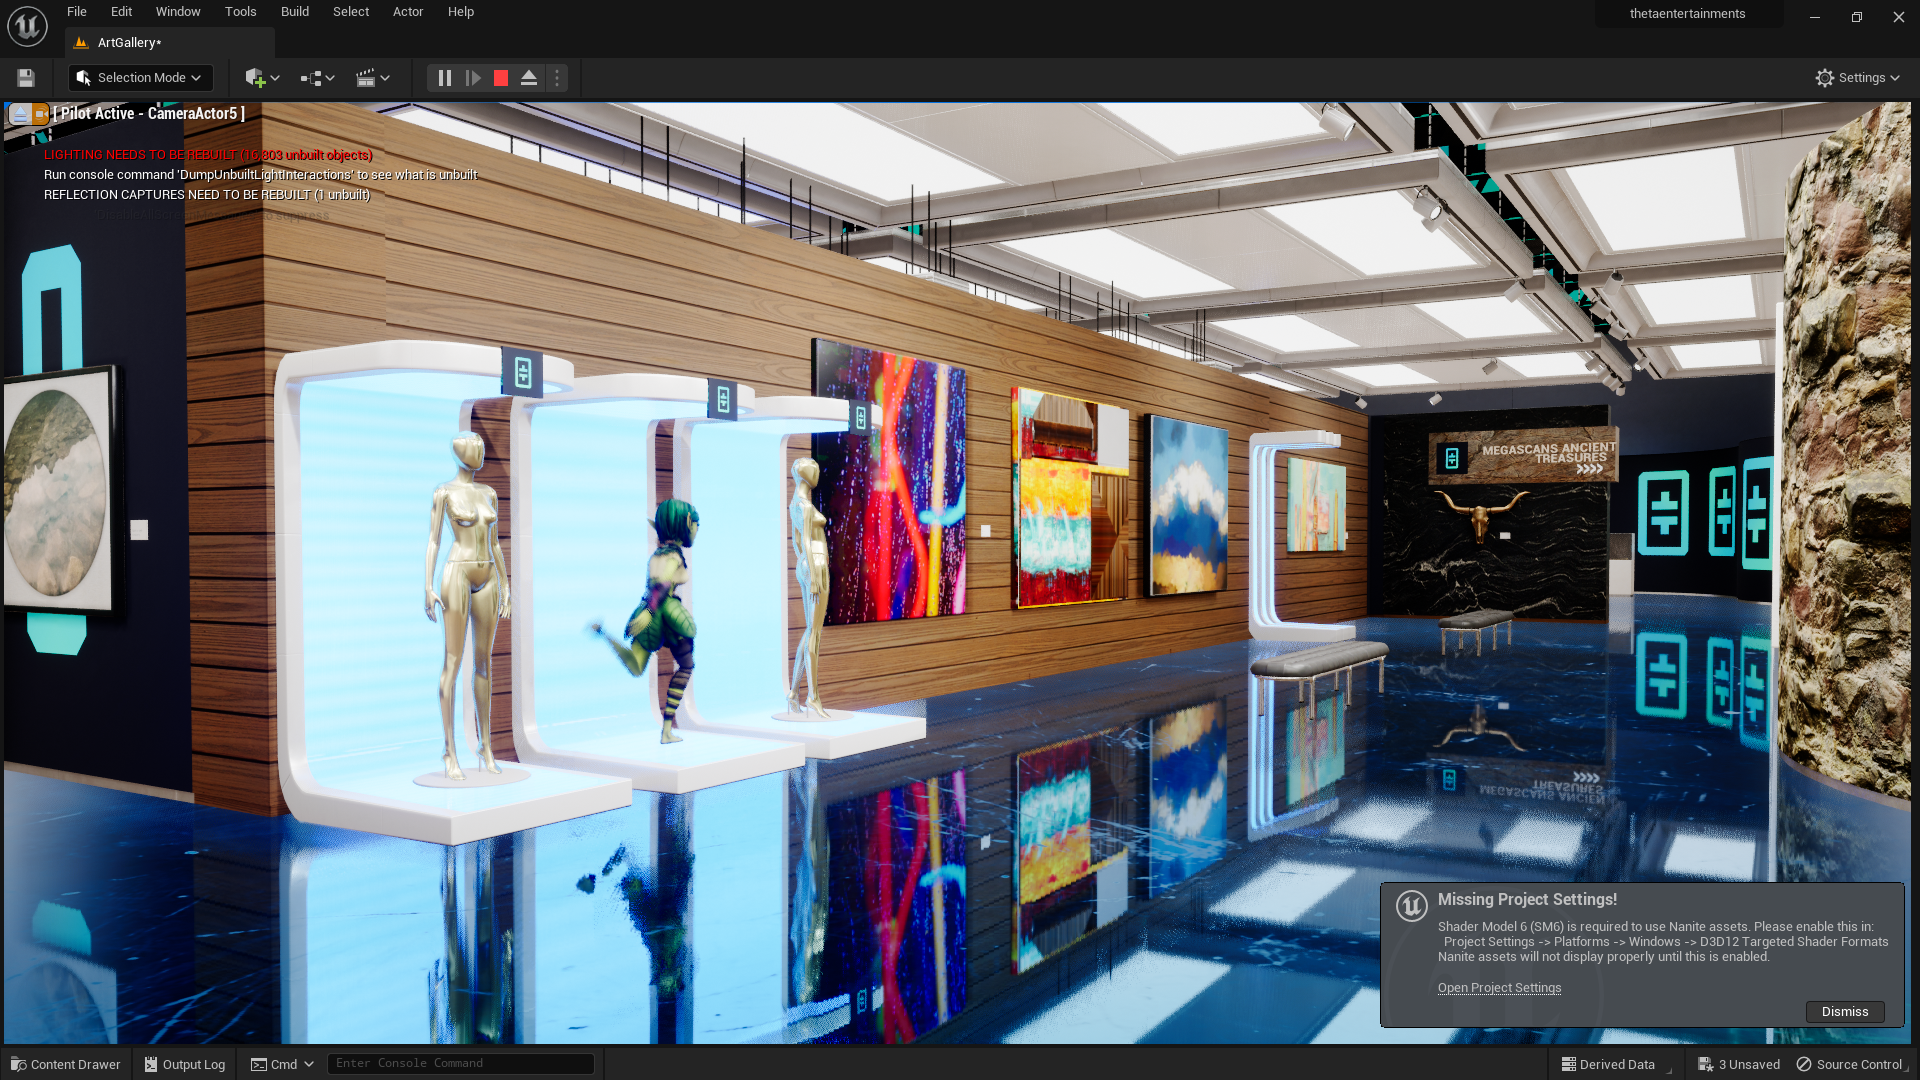
Task: Open the Build menu
Action: [x=294, y=12]
